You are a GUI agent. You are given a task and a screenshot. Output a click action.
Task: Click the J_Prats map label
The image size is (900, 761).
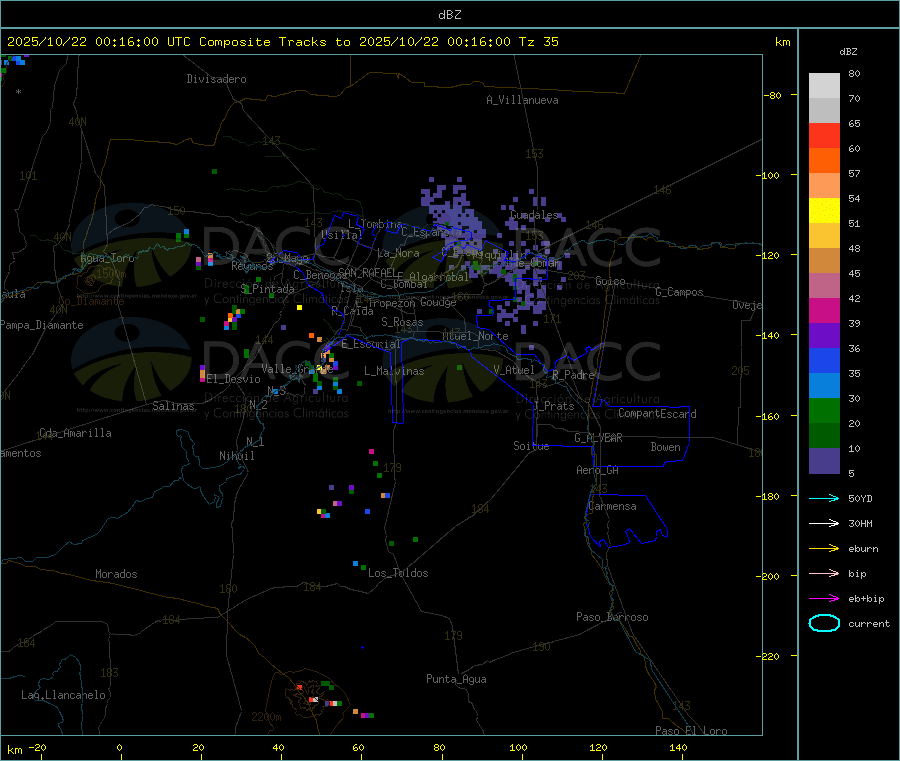pos(554,406)
